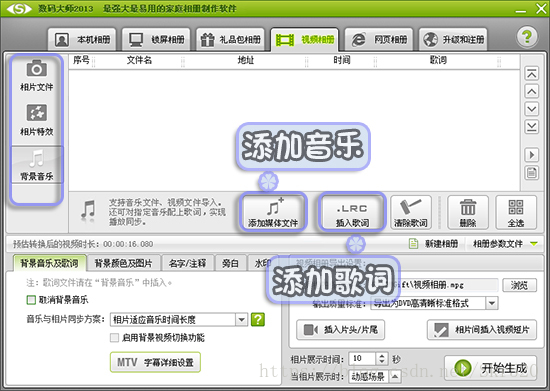Click 预估转换后的视频时长 status text
This screenshot has height=391, width=550.
(x=83, y=244)
